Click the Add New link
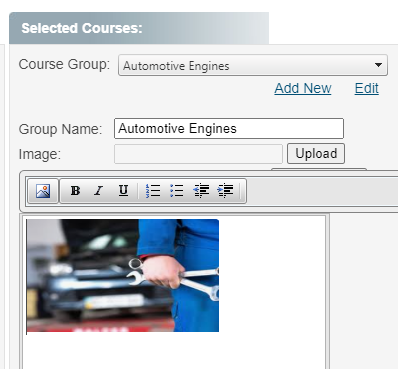 303,88
